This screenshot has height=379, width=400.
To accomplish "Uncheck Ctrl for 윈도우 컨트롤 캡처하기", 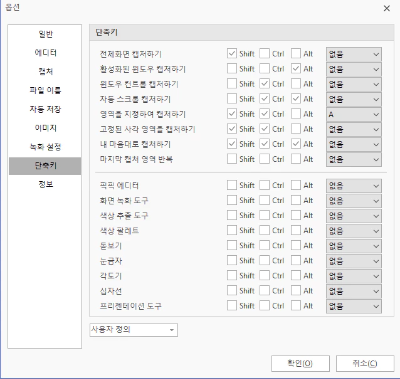I will coord(264,84).
